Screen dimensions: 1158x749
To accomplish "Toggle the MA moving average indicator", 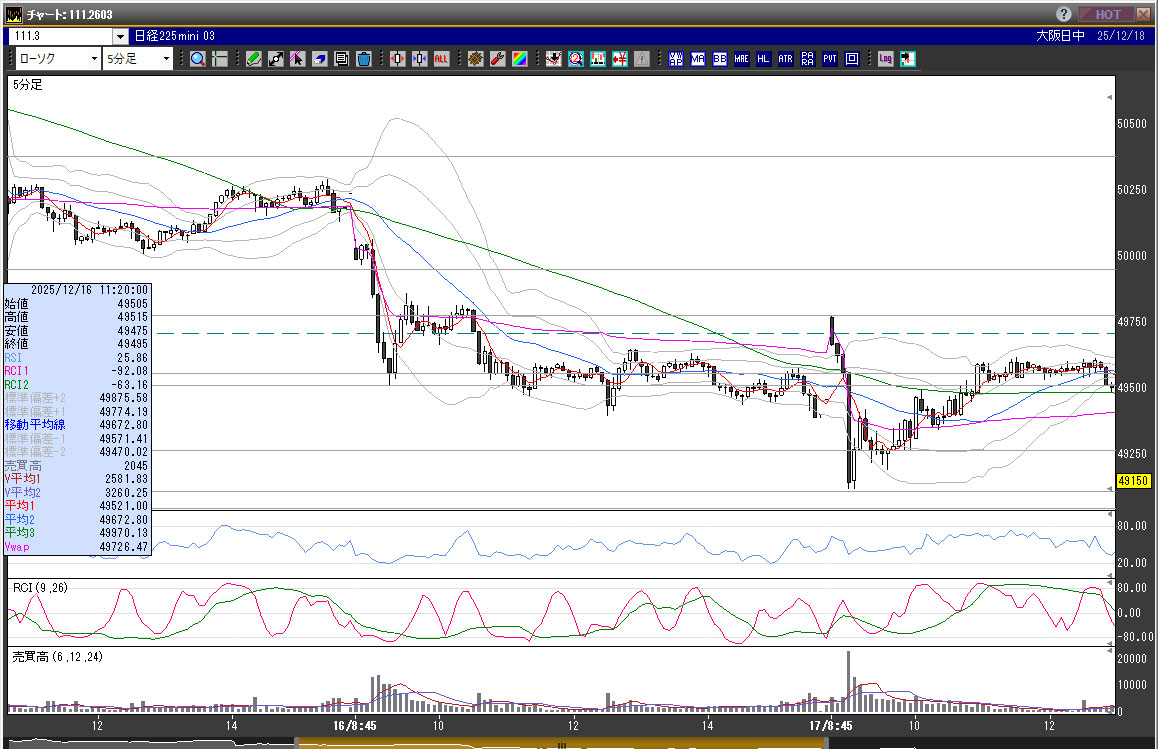I will click(698, 59).
